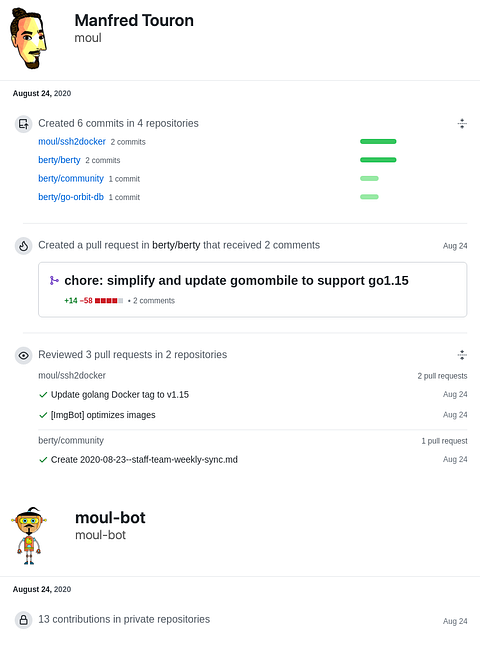Image resolution: width=480 pixels, height=657 pixels.
Task: Click the green checkmark beside ImgBot optimizes images
Action: [43, 415]
